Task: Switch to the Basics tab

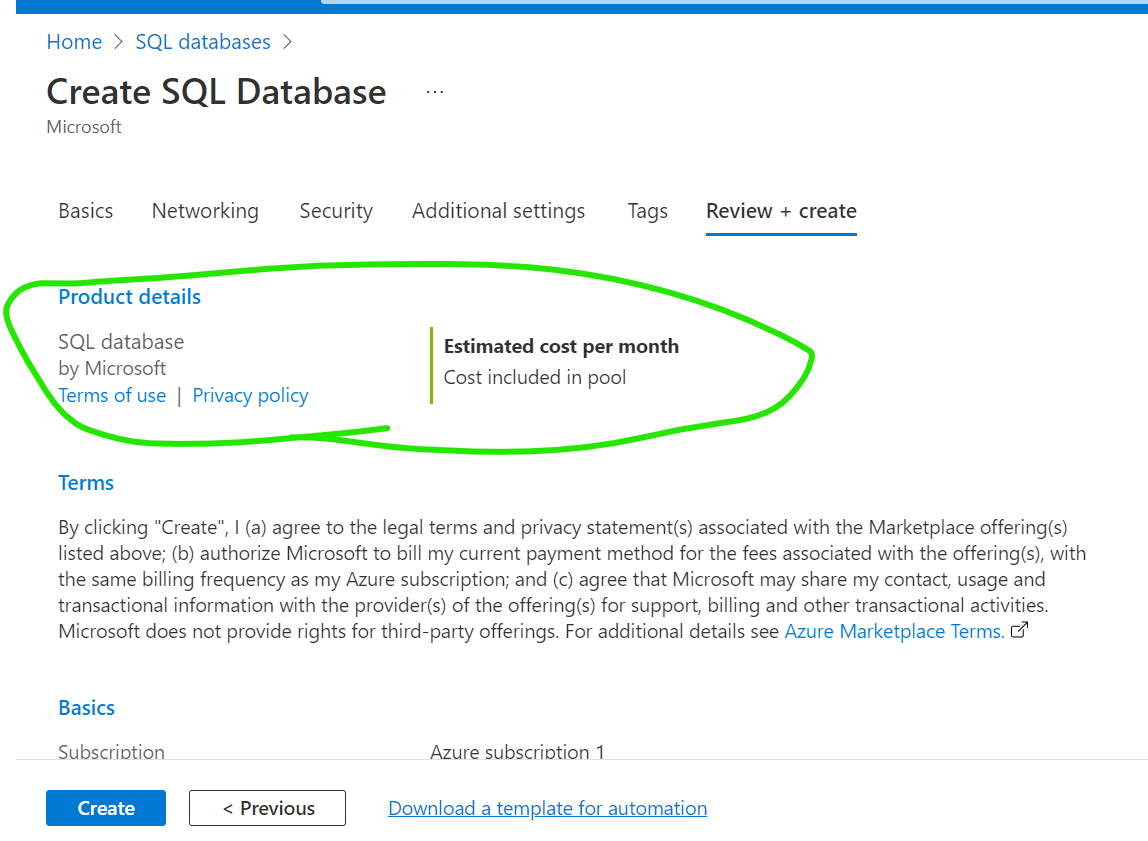Action: point(85,211)
